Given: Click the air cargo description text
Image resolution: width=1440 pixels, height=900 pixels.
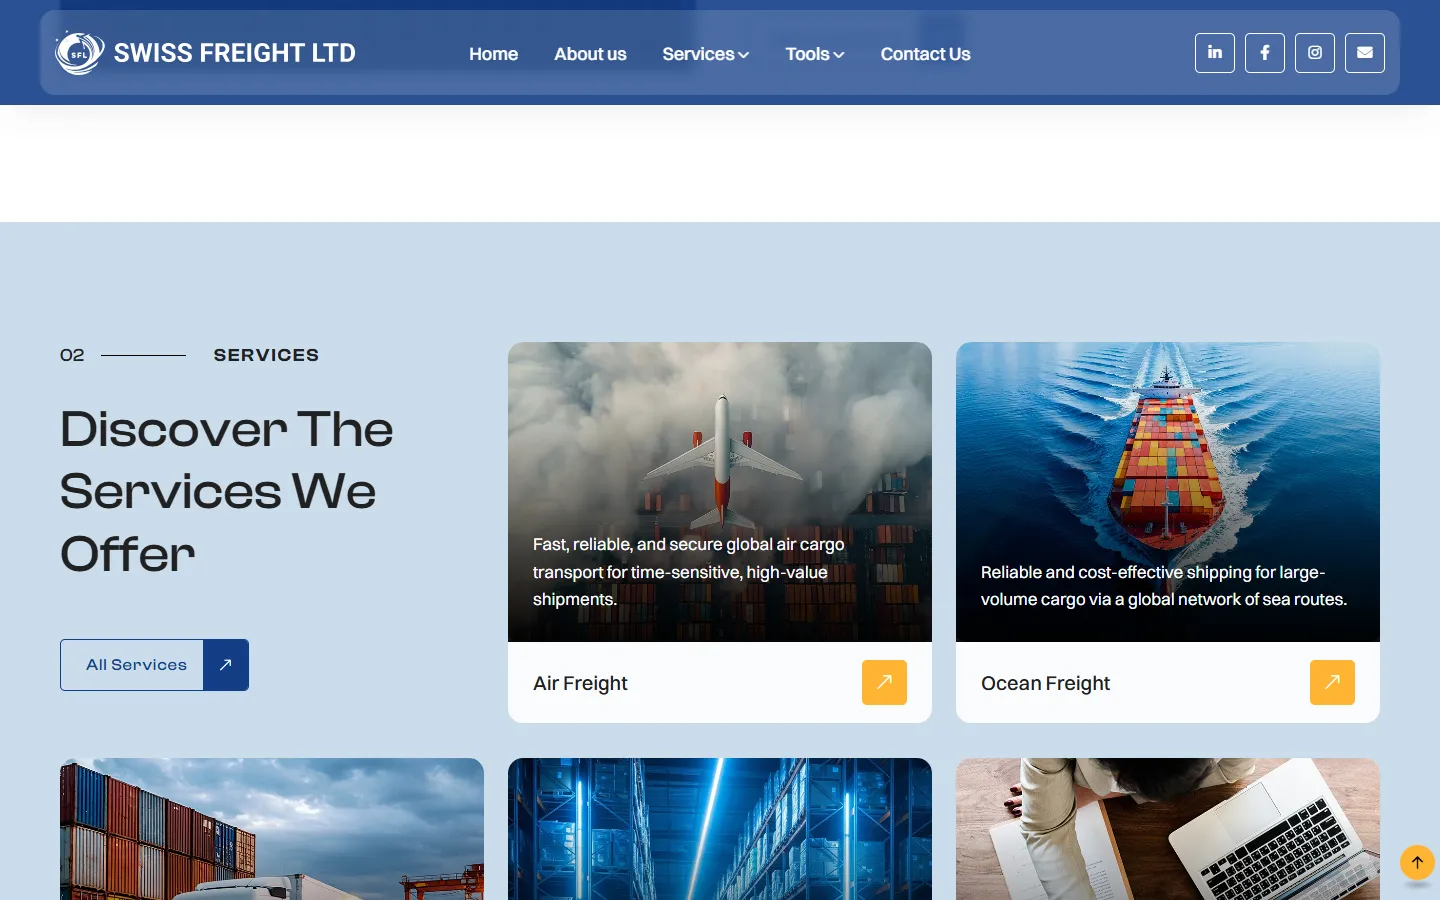Looking at the screenshot, I should click(x=688, y=572).
